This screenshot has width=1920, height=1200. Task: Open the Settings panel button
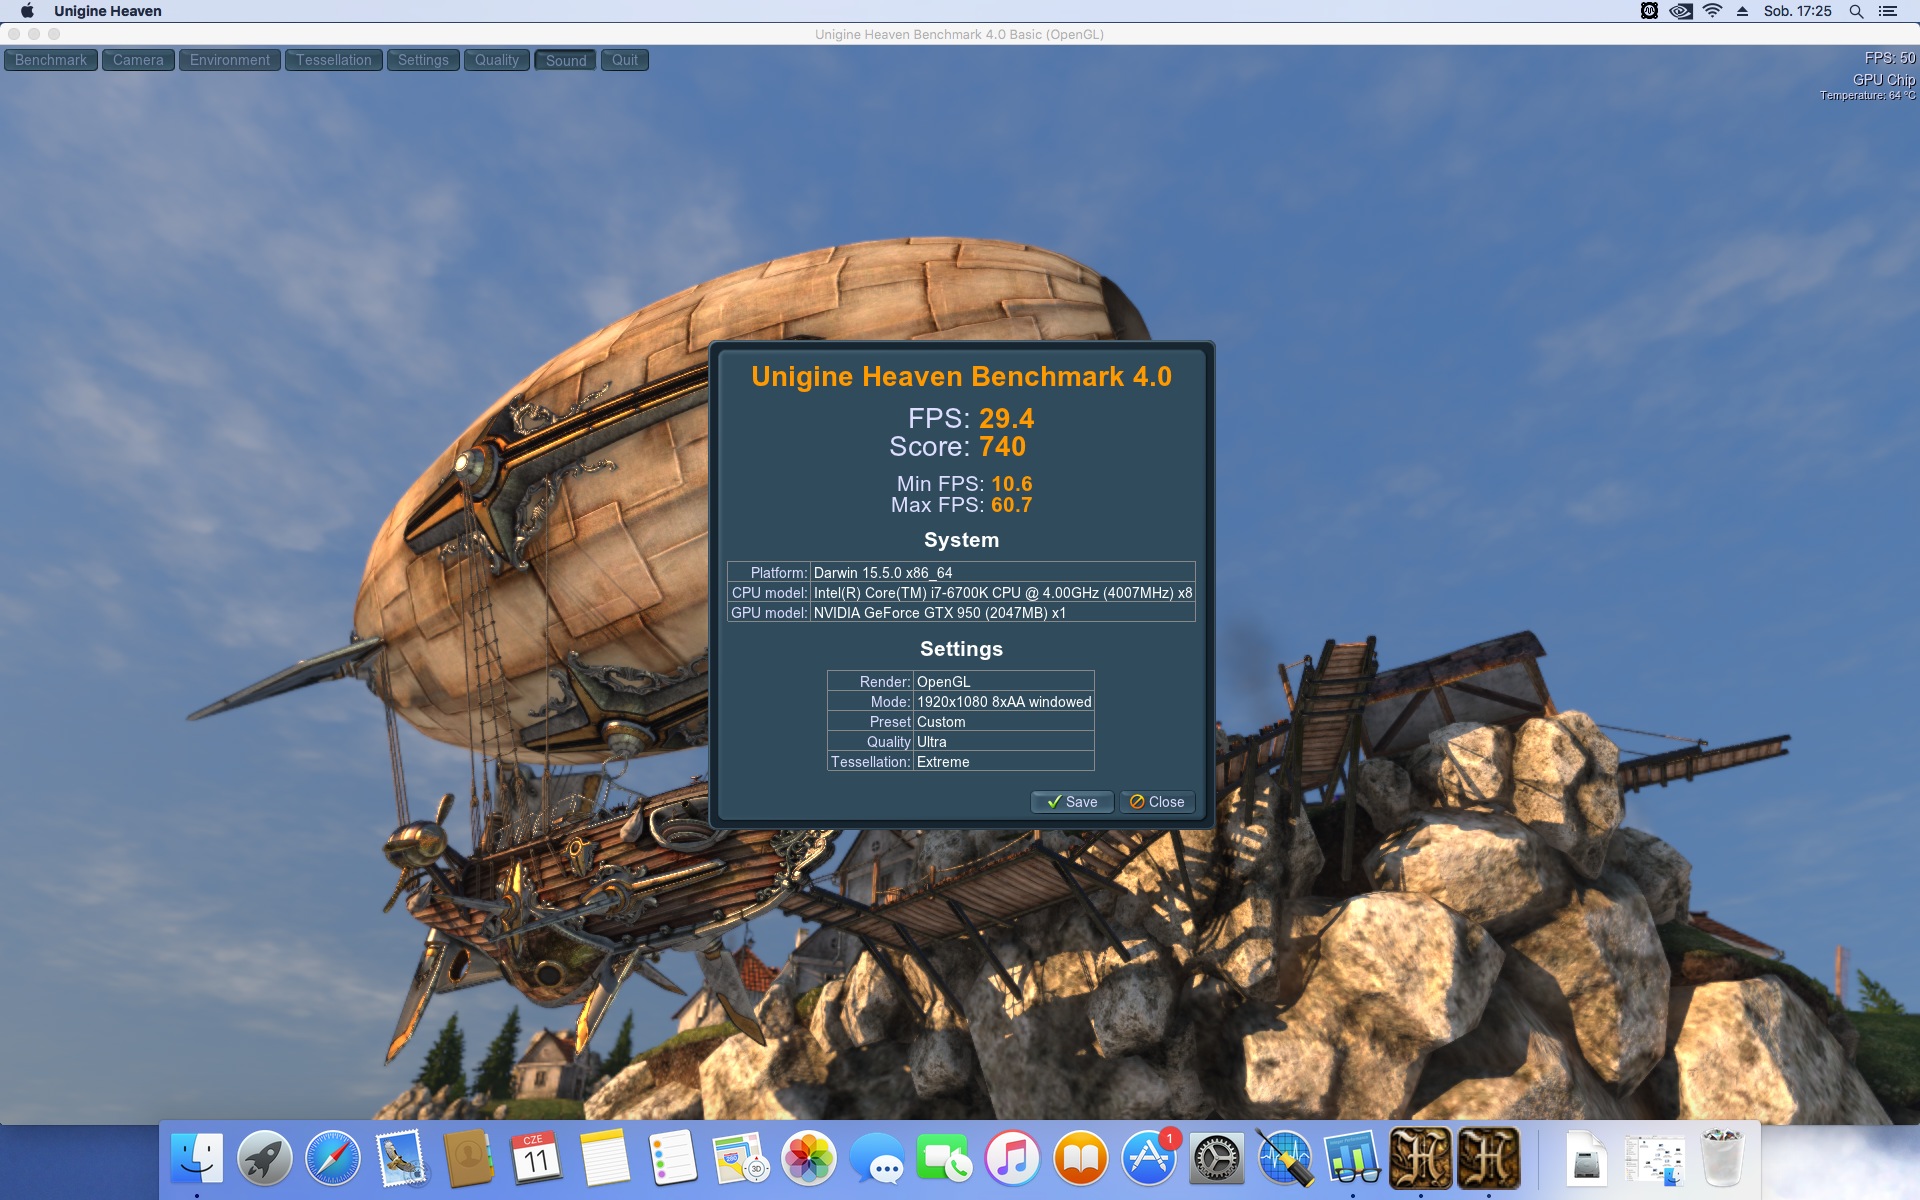click(x=423, y=60)
